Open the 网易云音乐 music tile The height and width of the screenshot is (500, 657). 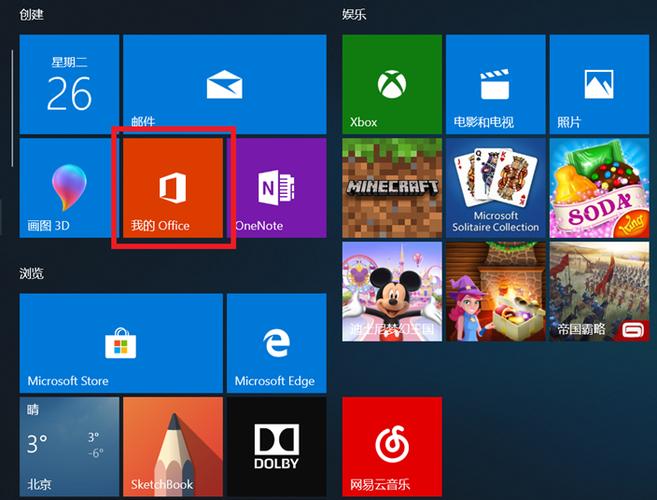391,446
